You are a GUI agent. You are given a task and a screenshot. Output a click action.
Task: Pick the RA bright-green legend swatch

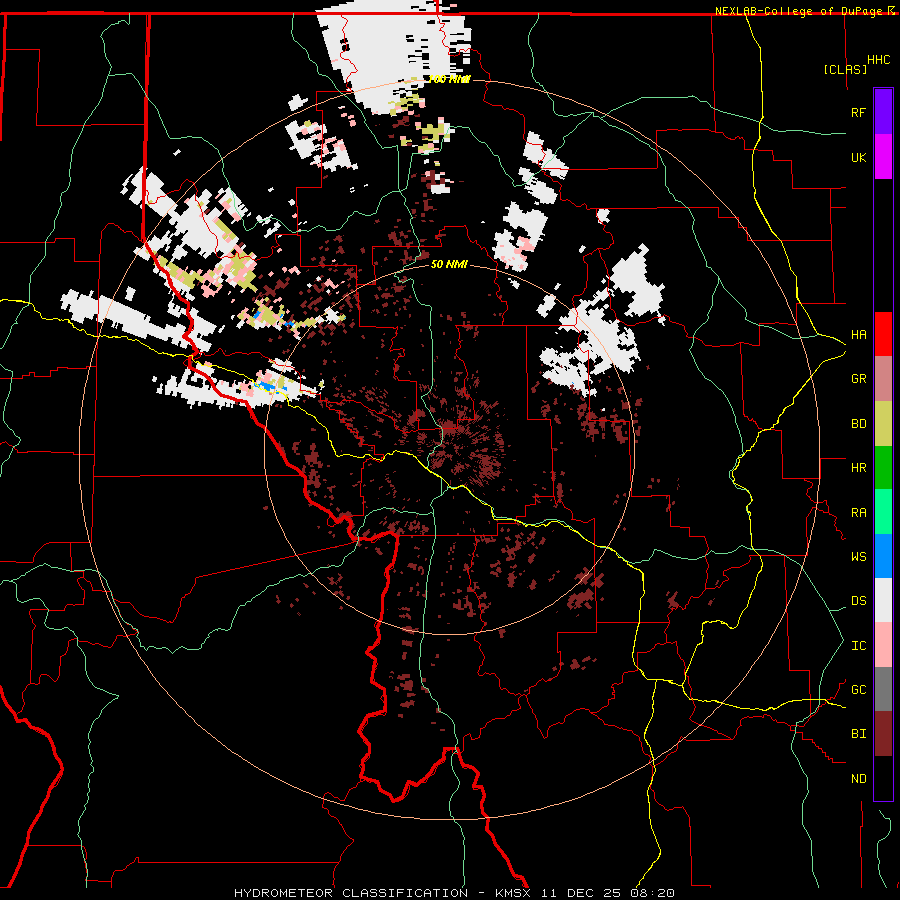point(883,512)
